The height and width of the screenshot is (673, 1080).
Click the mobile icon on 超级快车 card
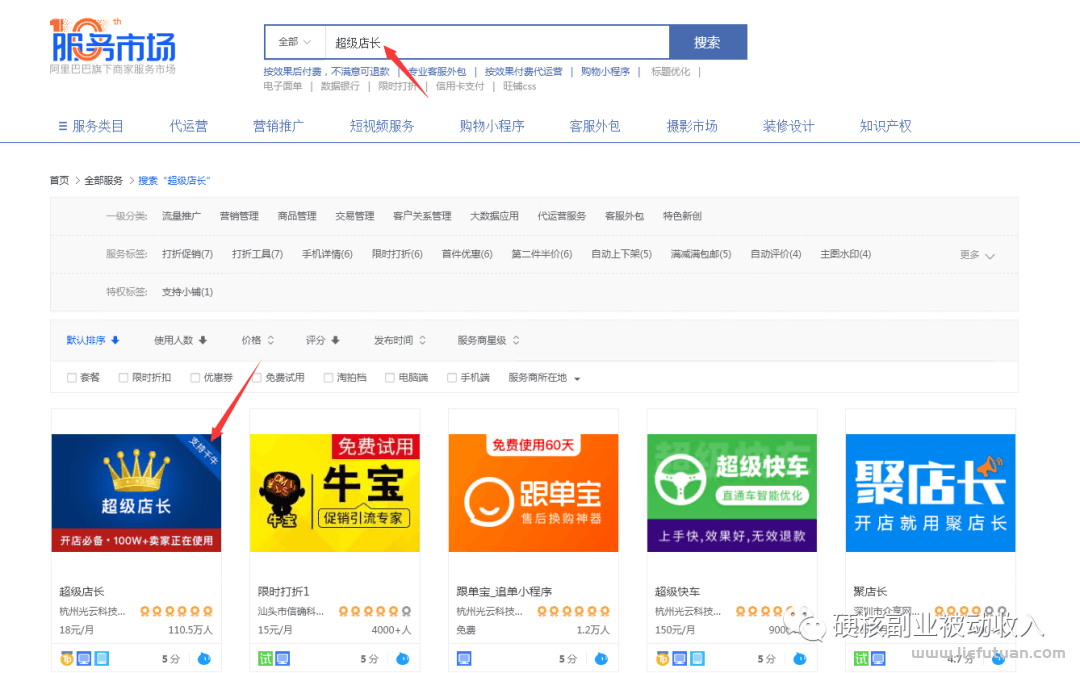(697, 659)
